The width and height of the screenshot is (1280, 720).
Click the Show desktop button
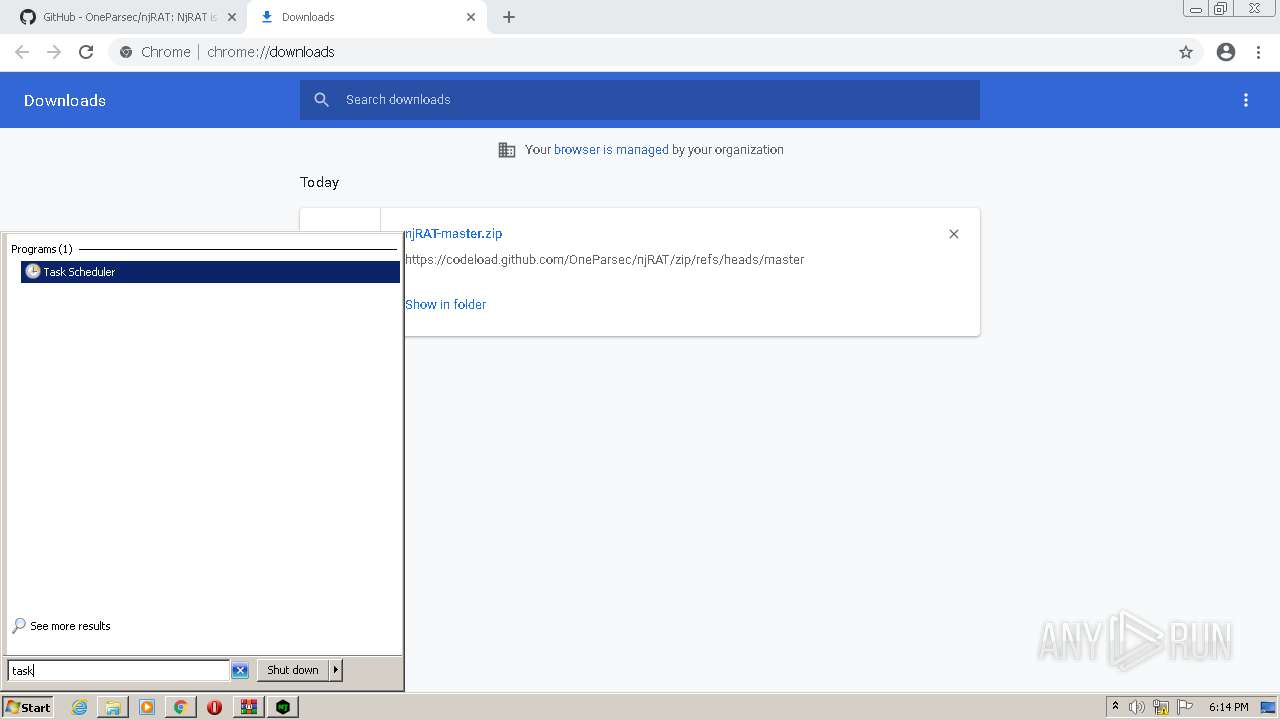(x=1269, y=707)
